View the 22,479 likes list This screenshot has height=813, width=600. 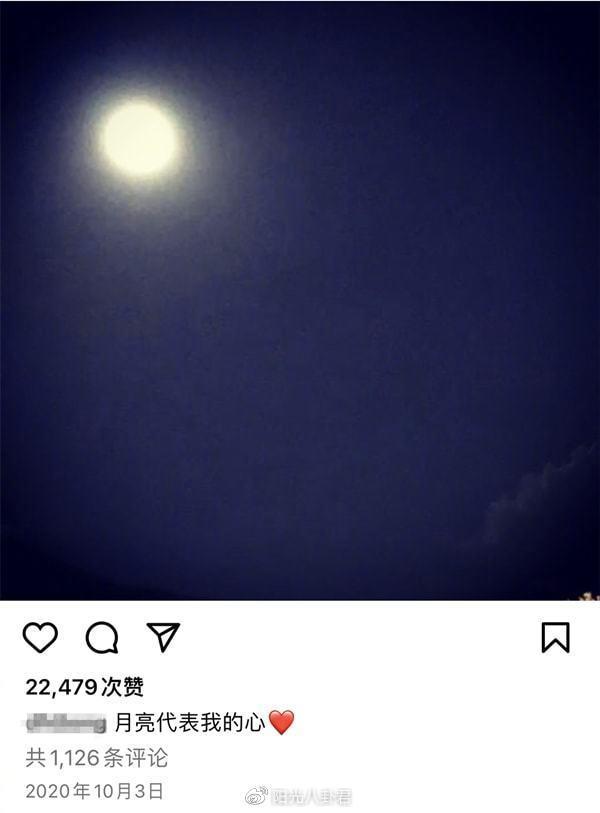(85, 688)
